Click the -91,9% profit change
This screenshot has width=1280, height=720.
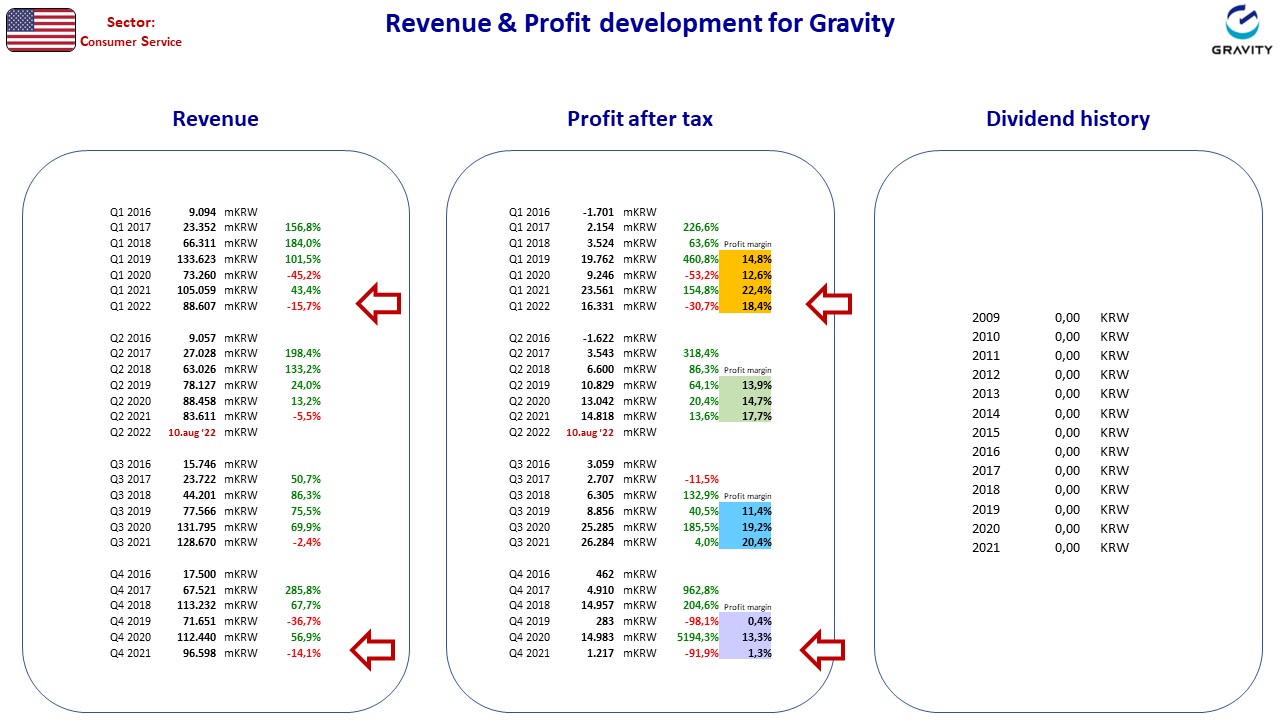click(701, 653)
